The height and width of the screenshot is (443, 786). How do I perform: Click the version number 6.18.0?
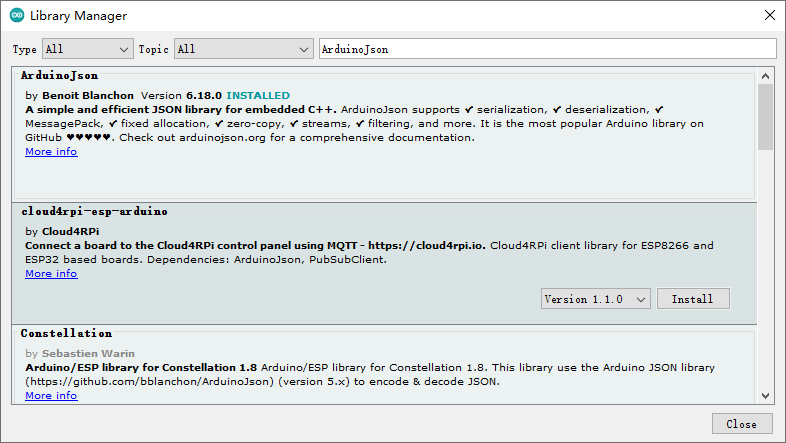pyautogui.click(x=204, y=95)
